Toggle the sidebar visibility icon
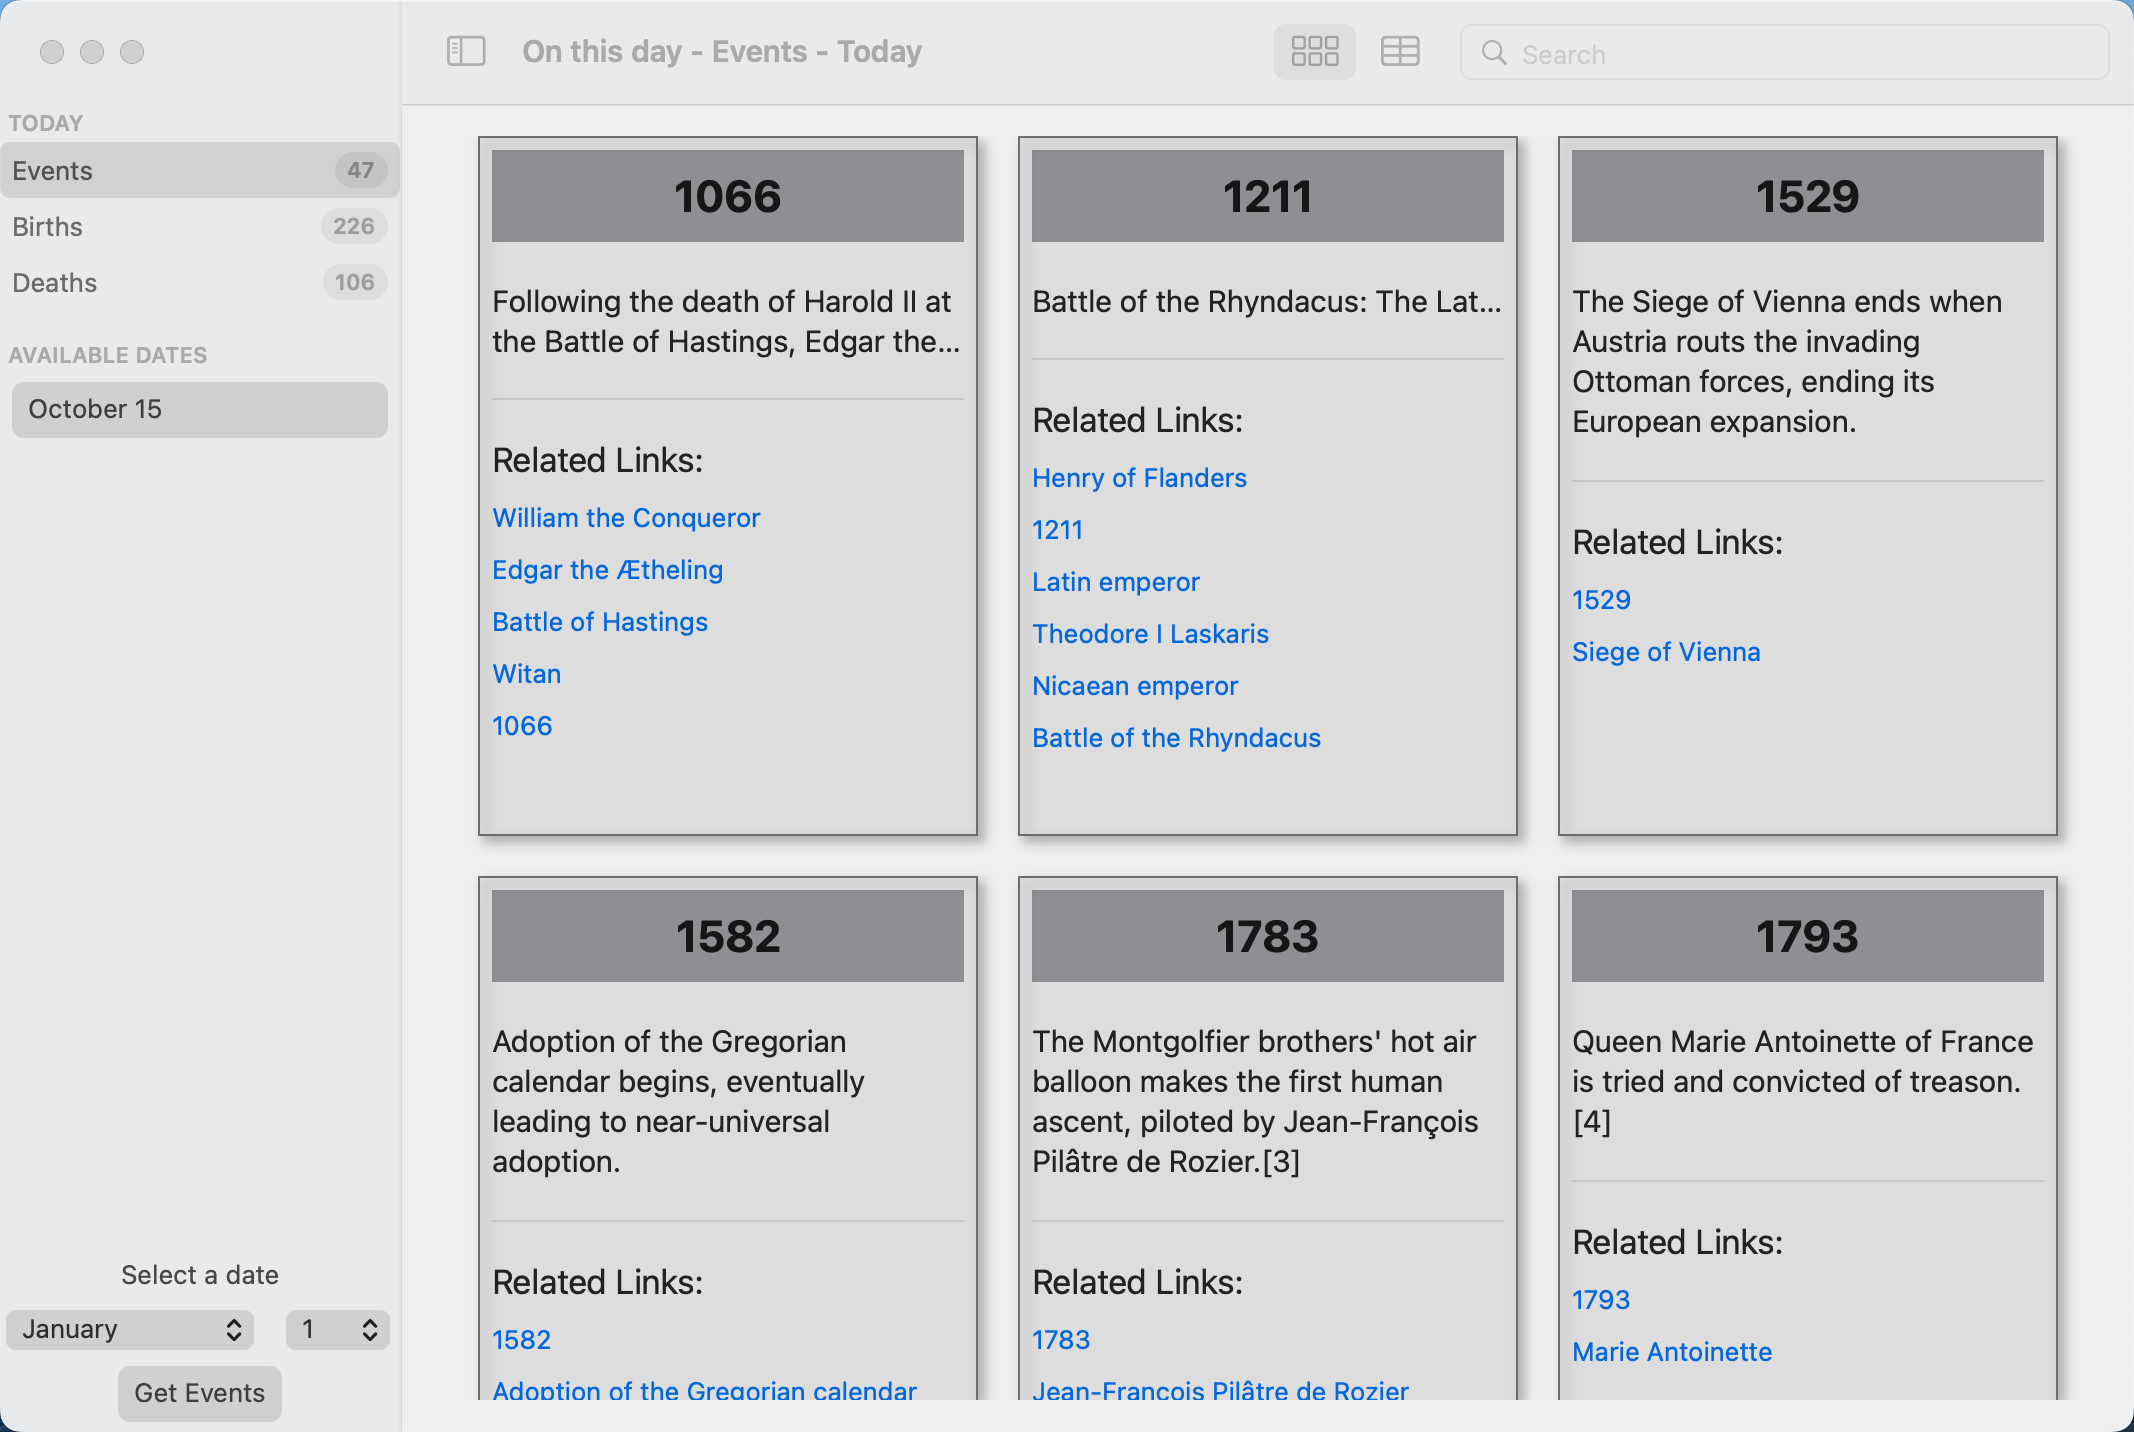The width and height of the screenshot is (2134, 1432). (x=466, y=51)
